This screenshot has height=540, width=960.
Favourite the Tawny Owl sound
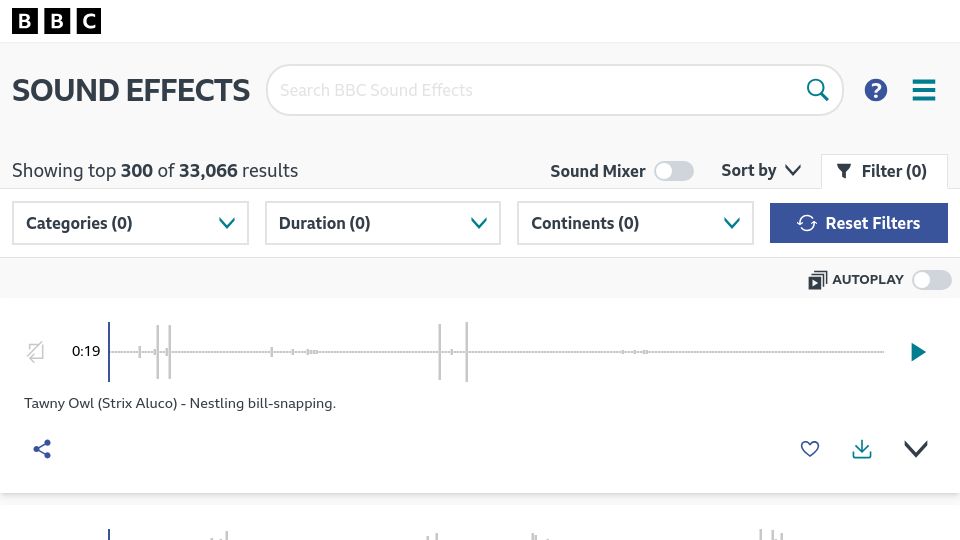click(809, 449)
